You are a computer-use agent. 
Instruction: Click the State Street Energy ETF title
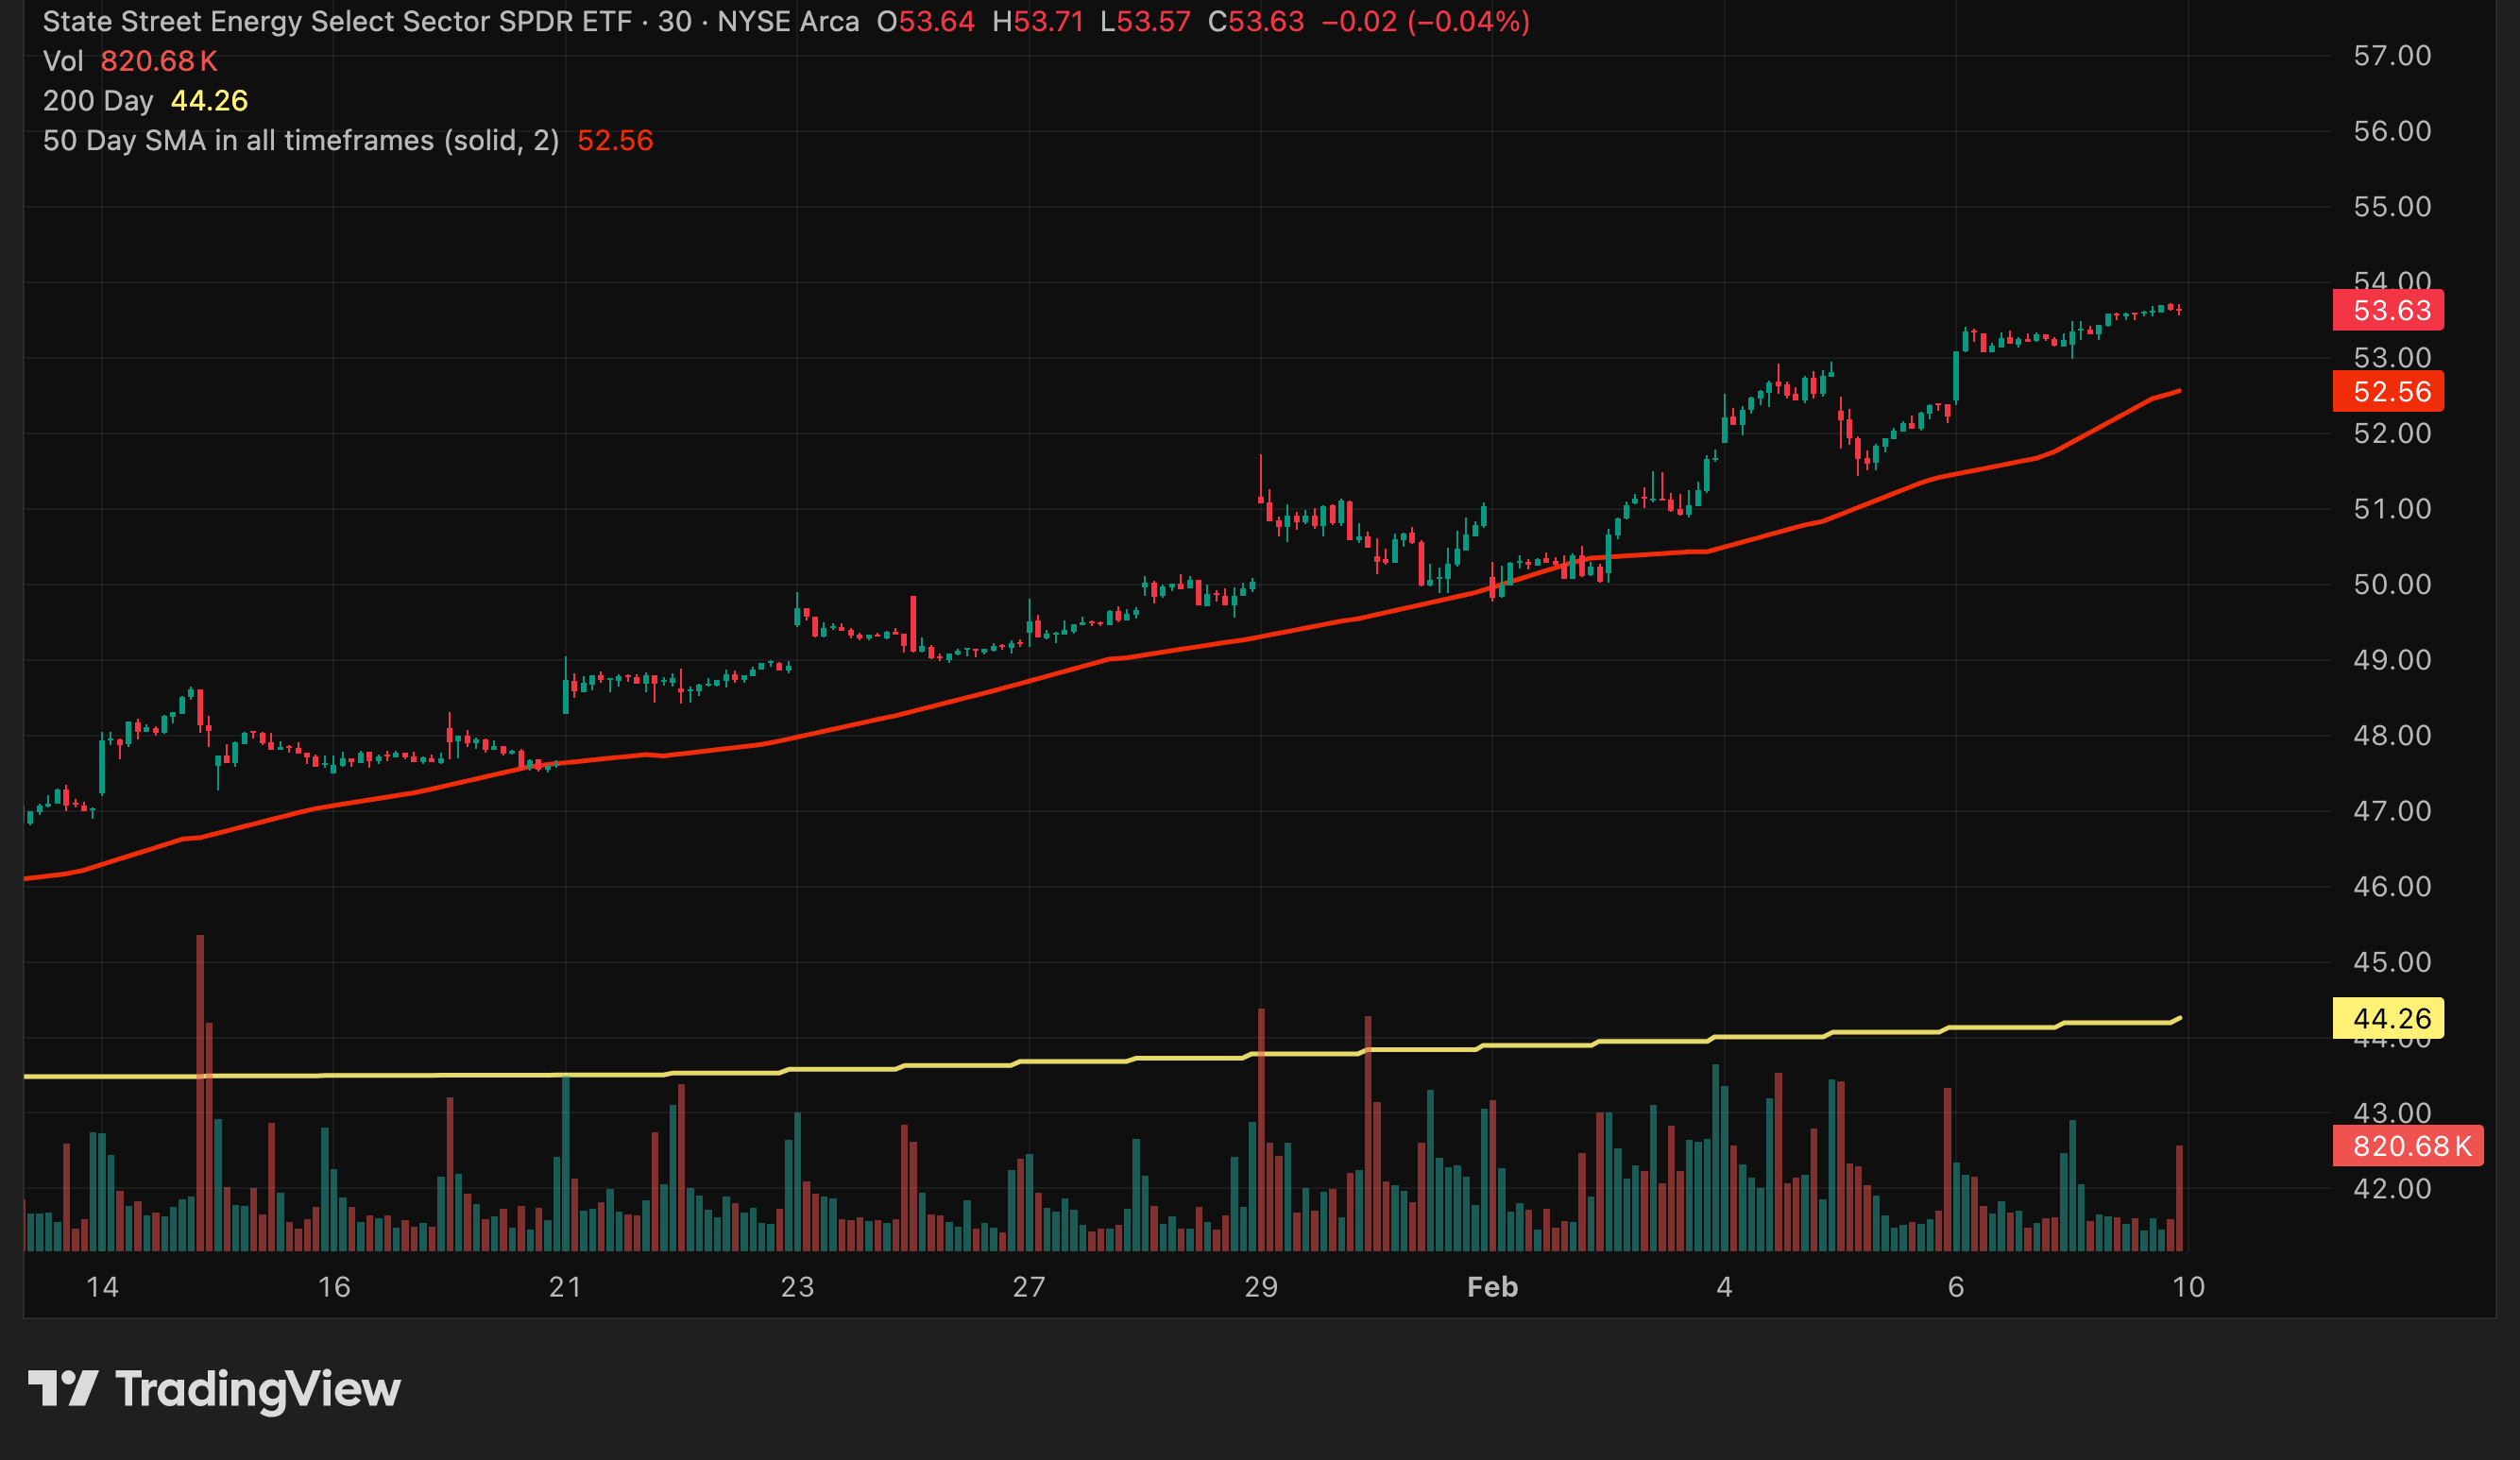pos(337,22)
